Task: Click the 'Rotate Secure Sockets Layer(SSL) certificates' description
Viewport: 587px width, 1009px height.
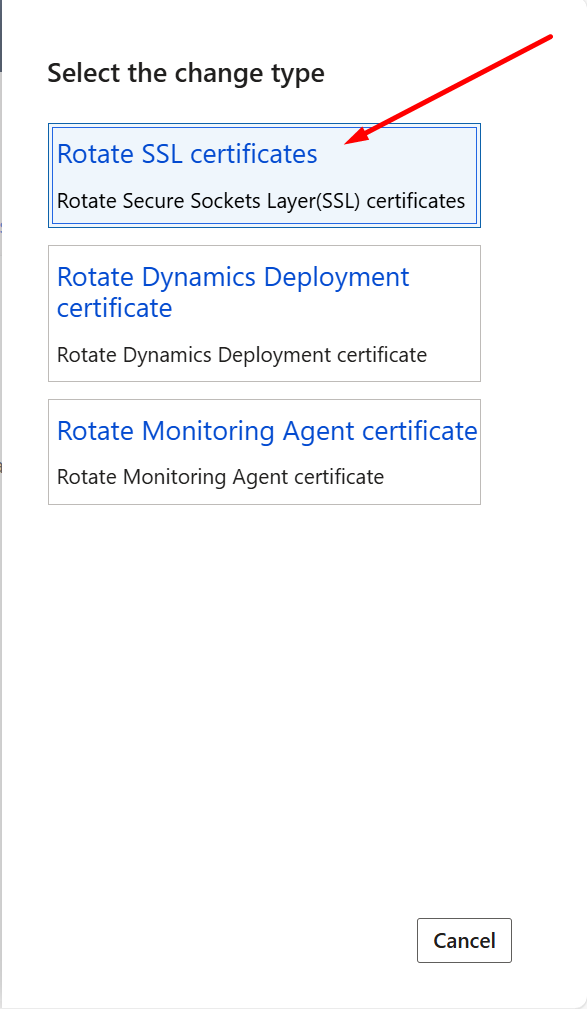Action: [261, 201]
